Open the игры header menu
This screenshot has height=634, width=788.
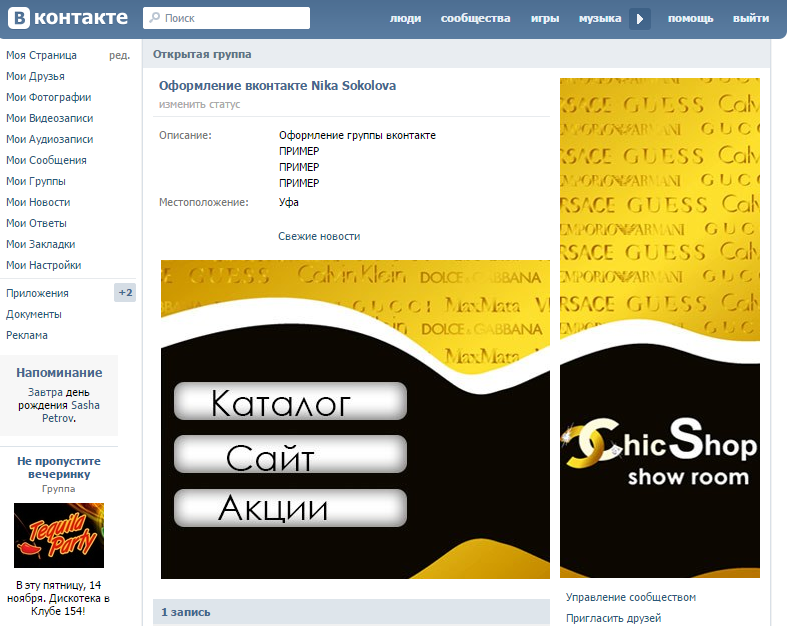click(545, 19)
